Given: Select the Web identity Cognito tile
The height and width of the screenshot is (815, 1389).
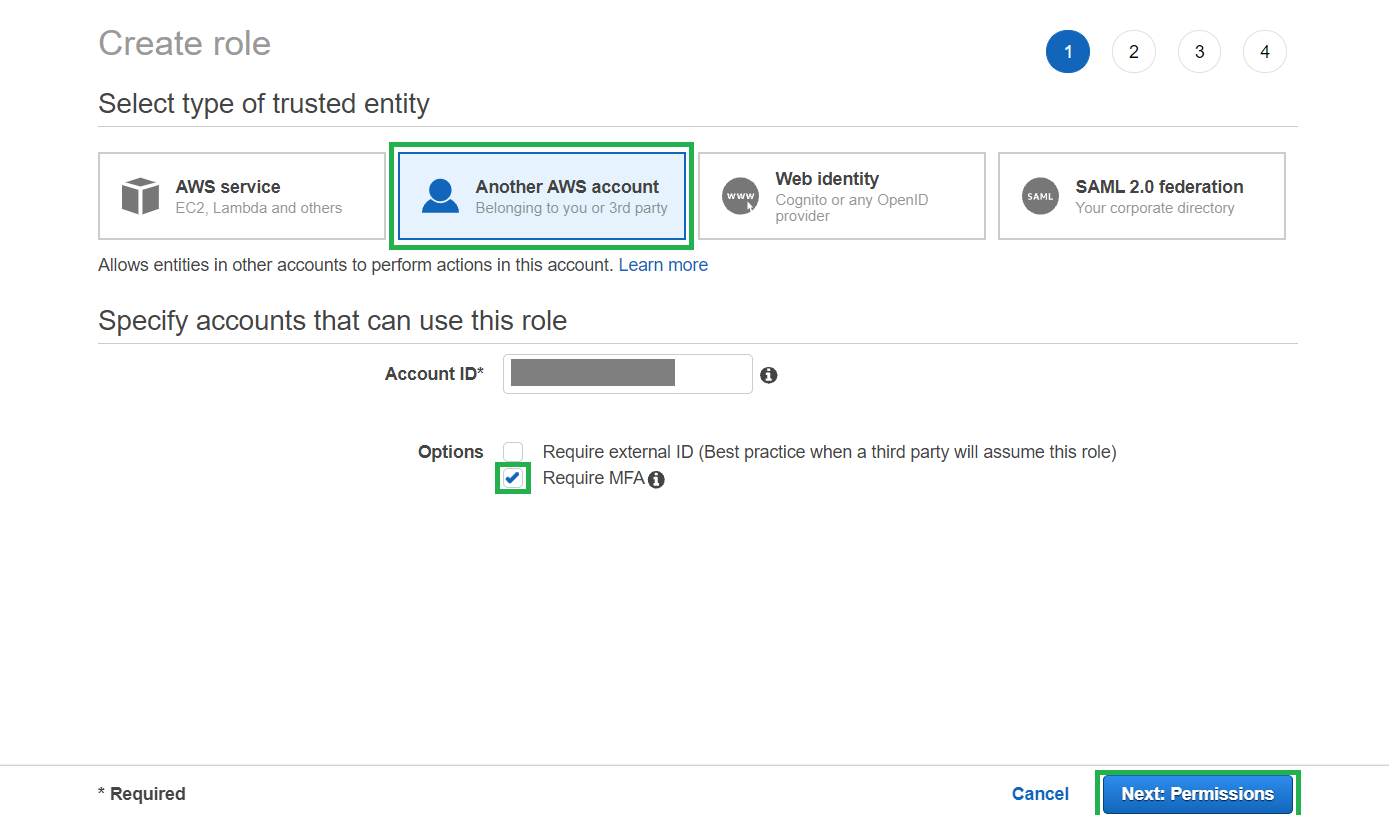Looking at the screenshot, I should 842,196.
